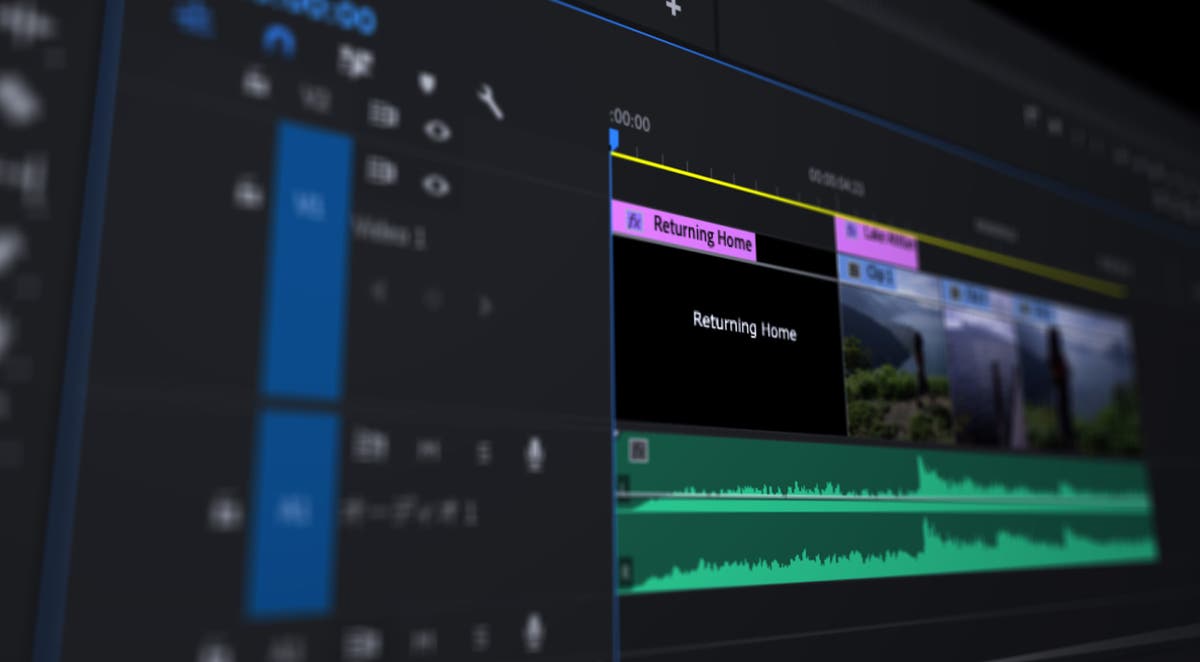The height and width of the screenshot is (662, 1200).
Task: Toggle sync lock on the V1 track
Action: 380,172
